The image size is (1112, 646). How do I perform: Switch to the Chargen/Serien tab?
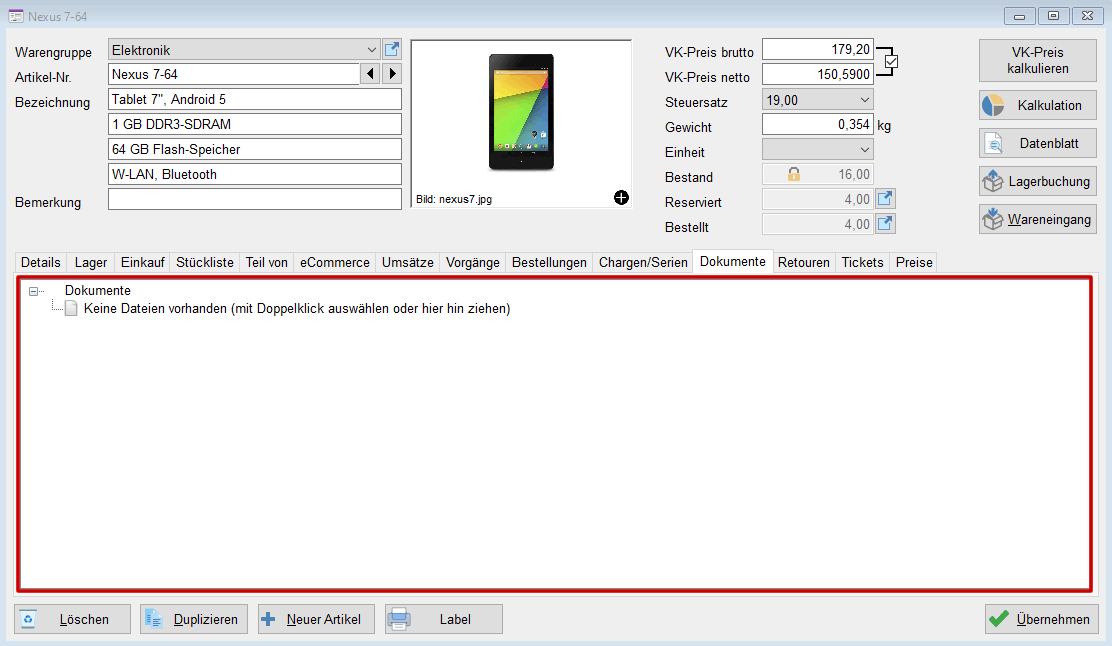click(643, 262)
